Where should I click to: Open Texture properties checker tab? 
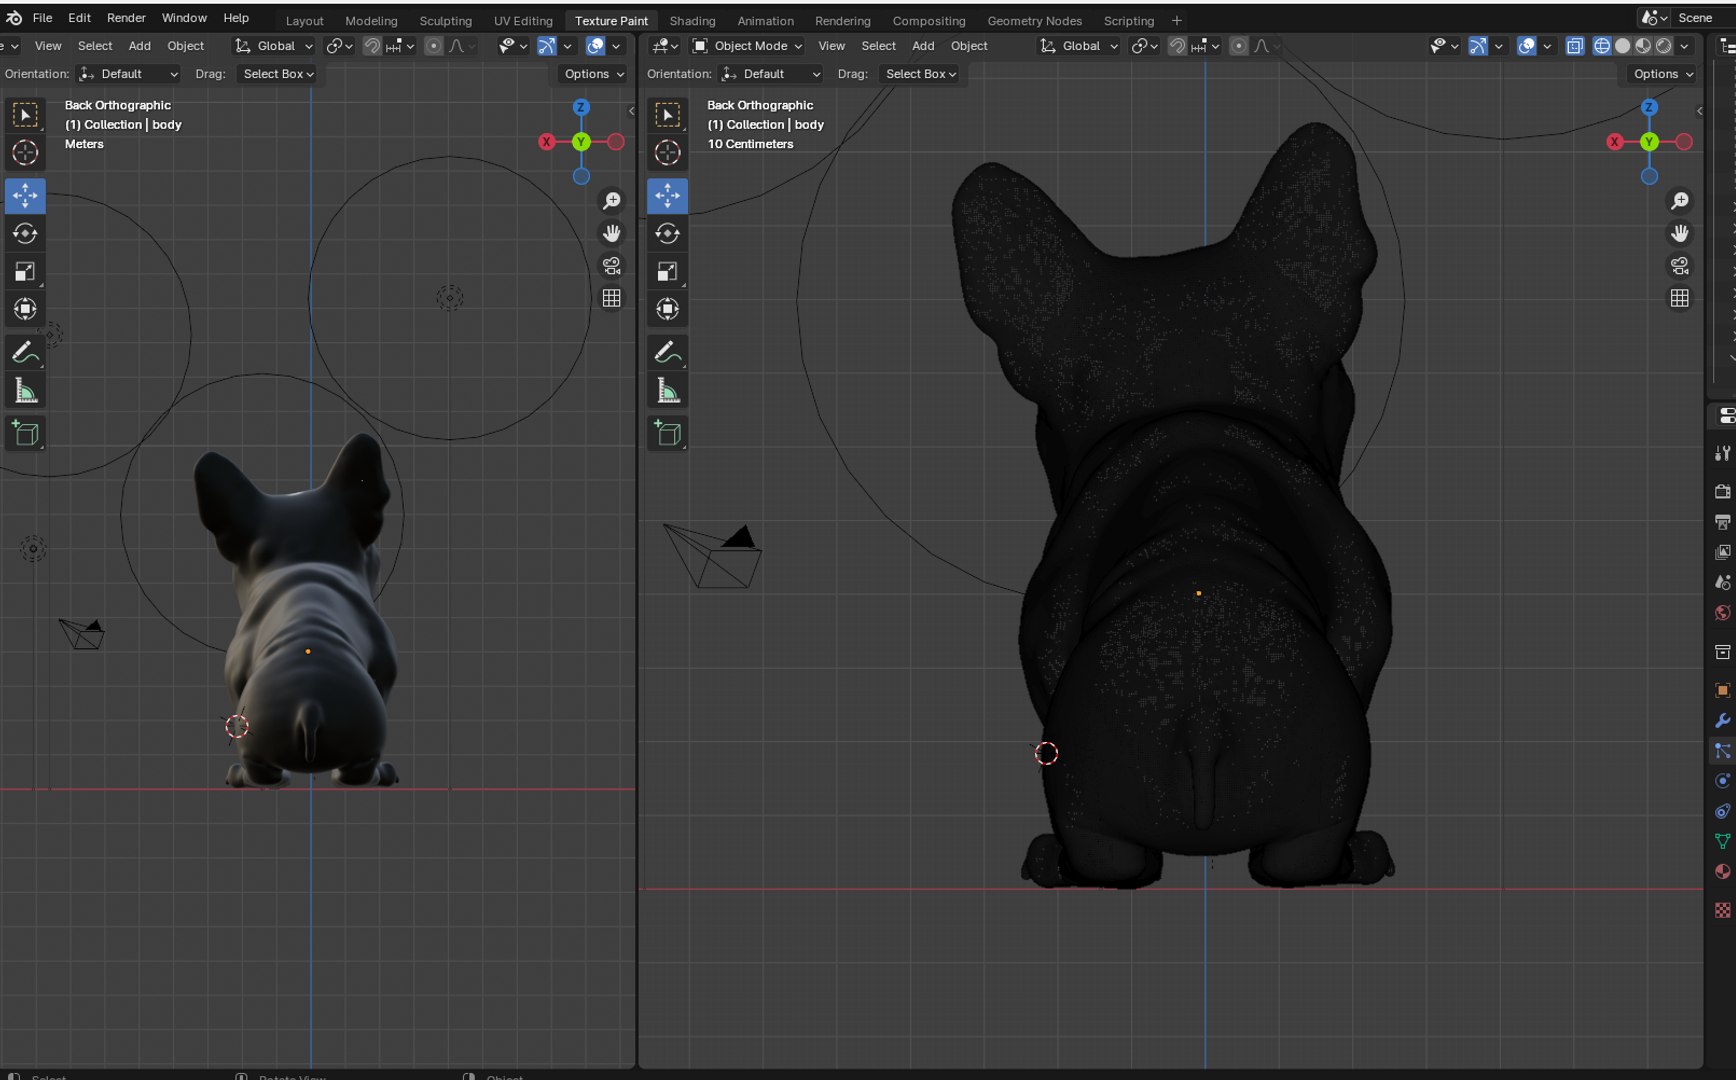click(x=1722, y=910)
